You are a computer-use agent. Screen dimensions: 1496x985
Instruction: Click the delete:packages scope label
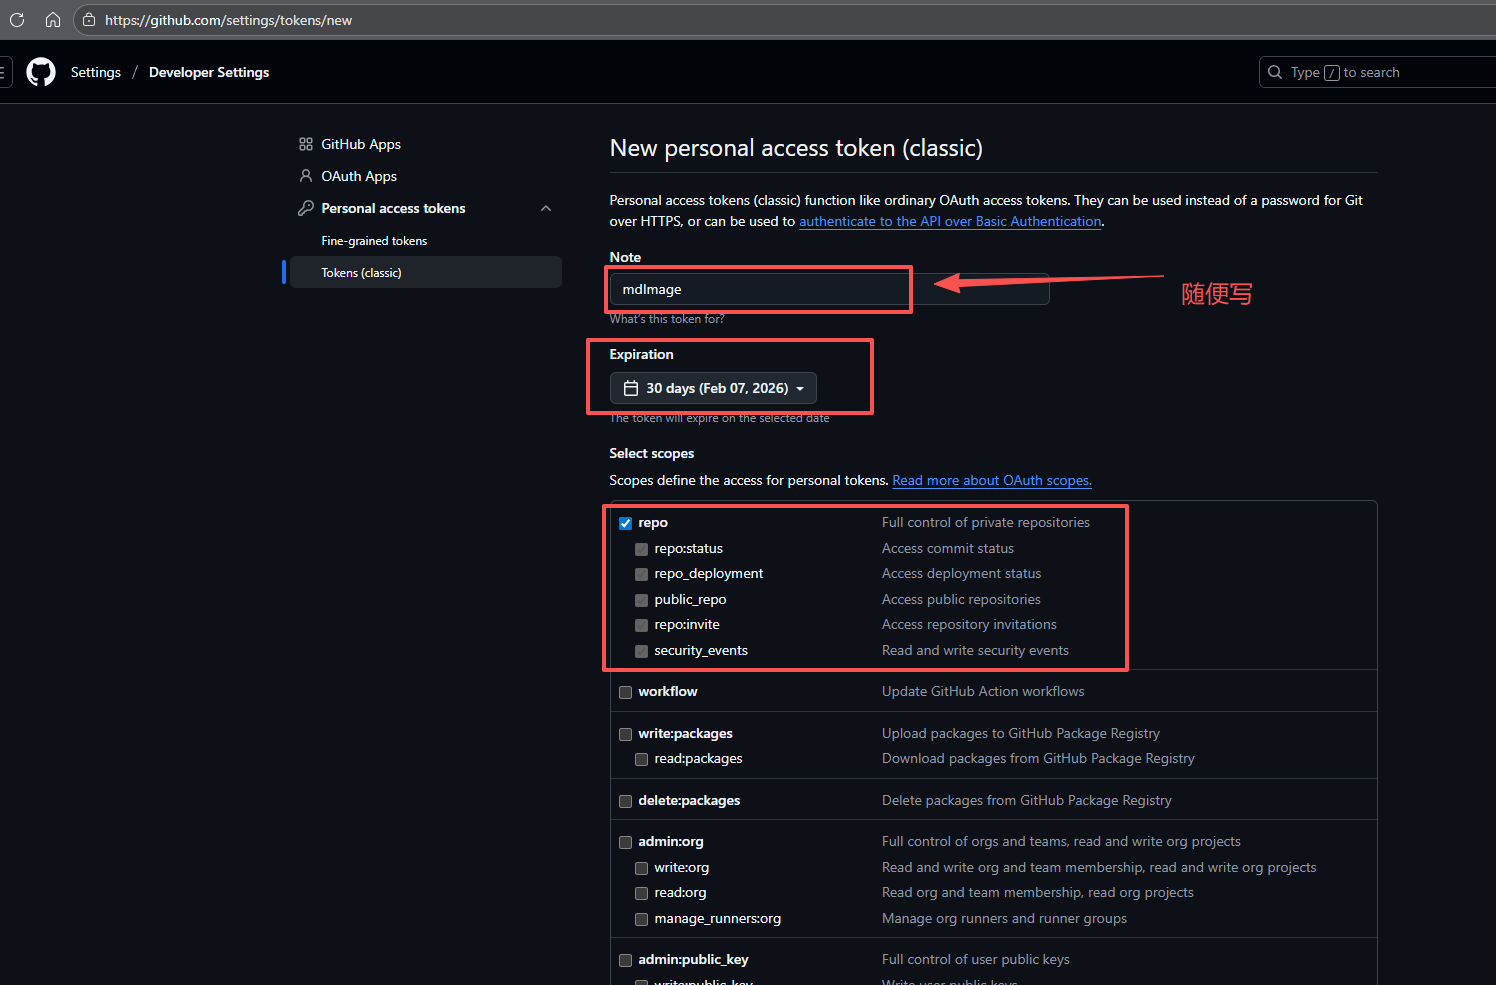(x=689, y=801)
